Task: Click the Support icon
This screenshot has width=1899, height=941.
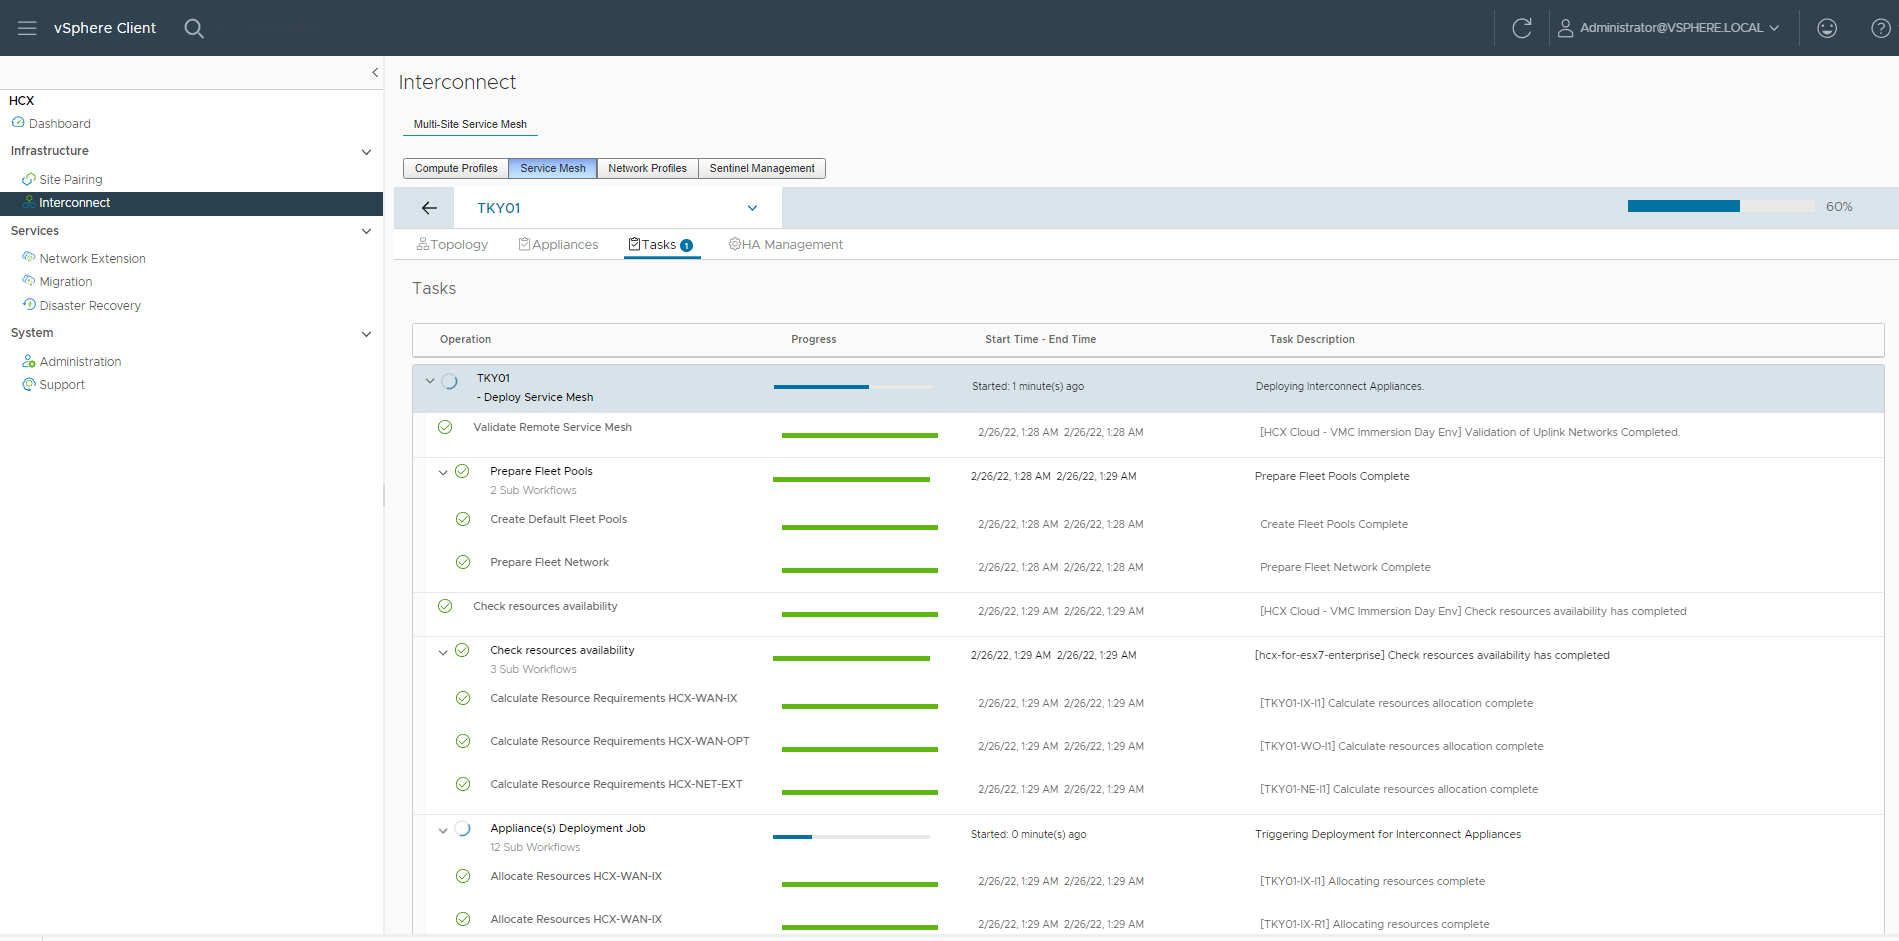Action: tap(29, 384)
